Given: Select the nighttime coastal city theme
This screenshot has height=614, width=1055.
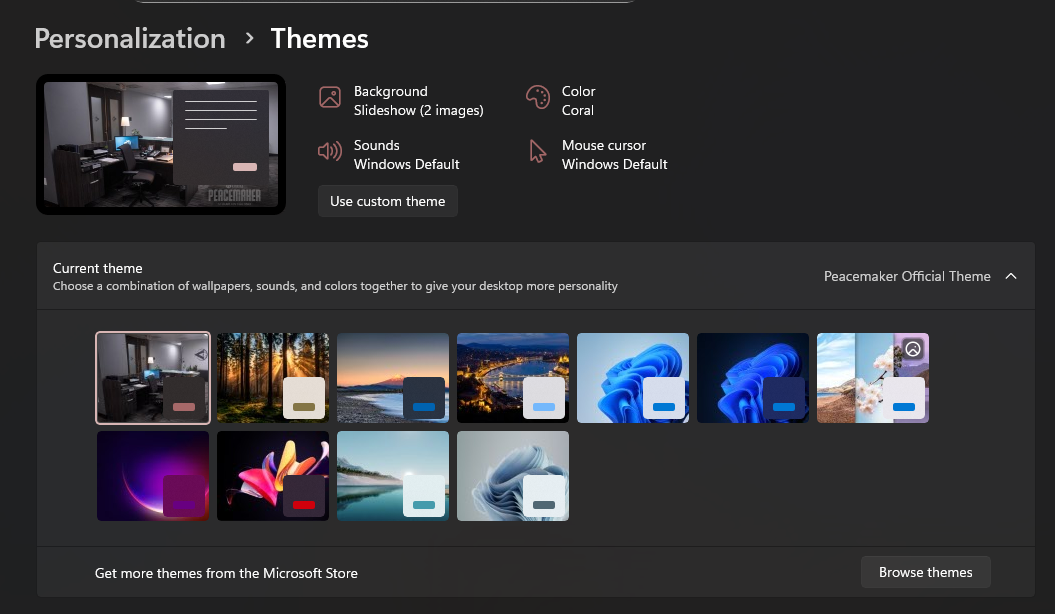Looking at the screenshot, I should [x=513, y=378].
